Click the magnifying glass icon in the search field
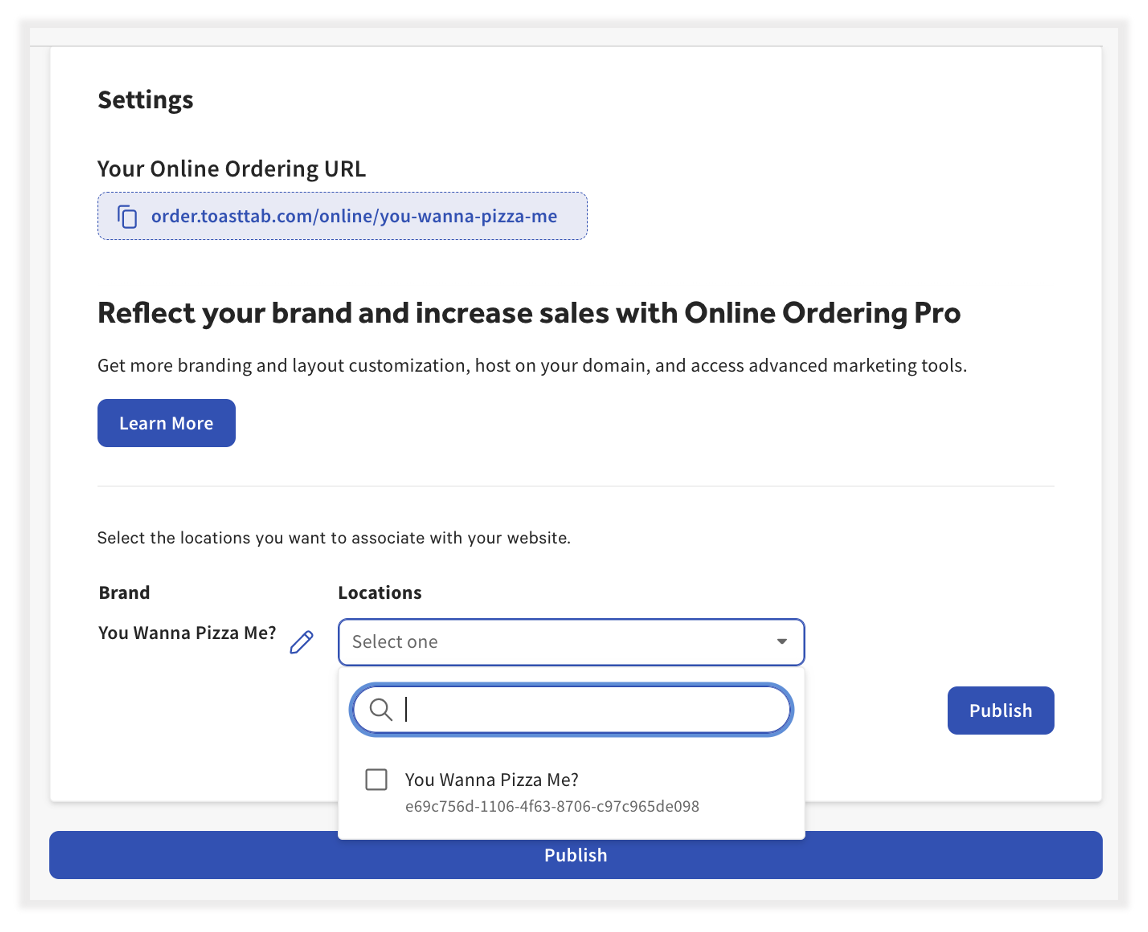The width and height of the screenshot is (1148, 932). [380, 709]
